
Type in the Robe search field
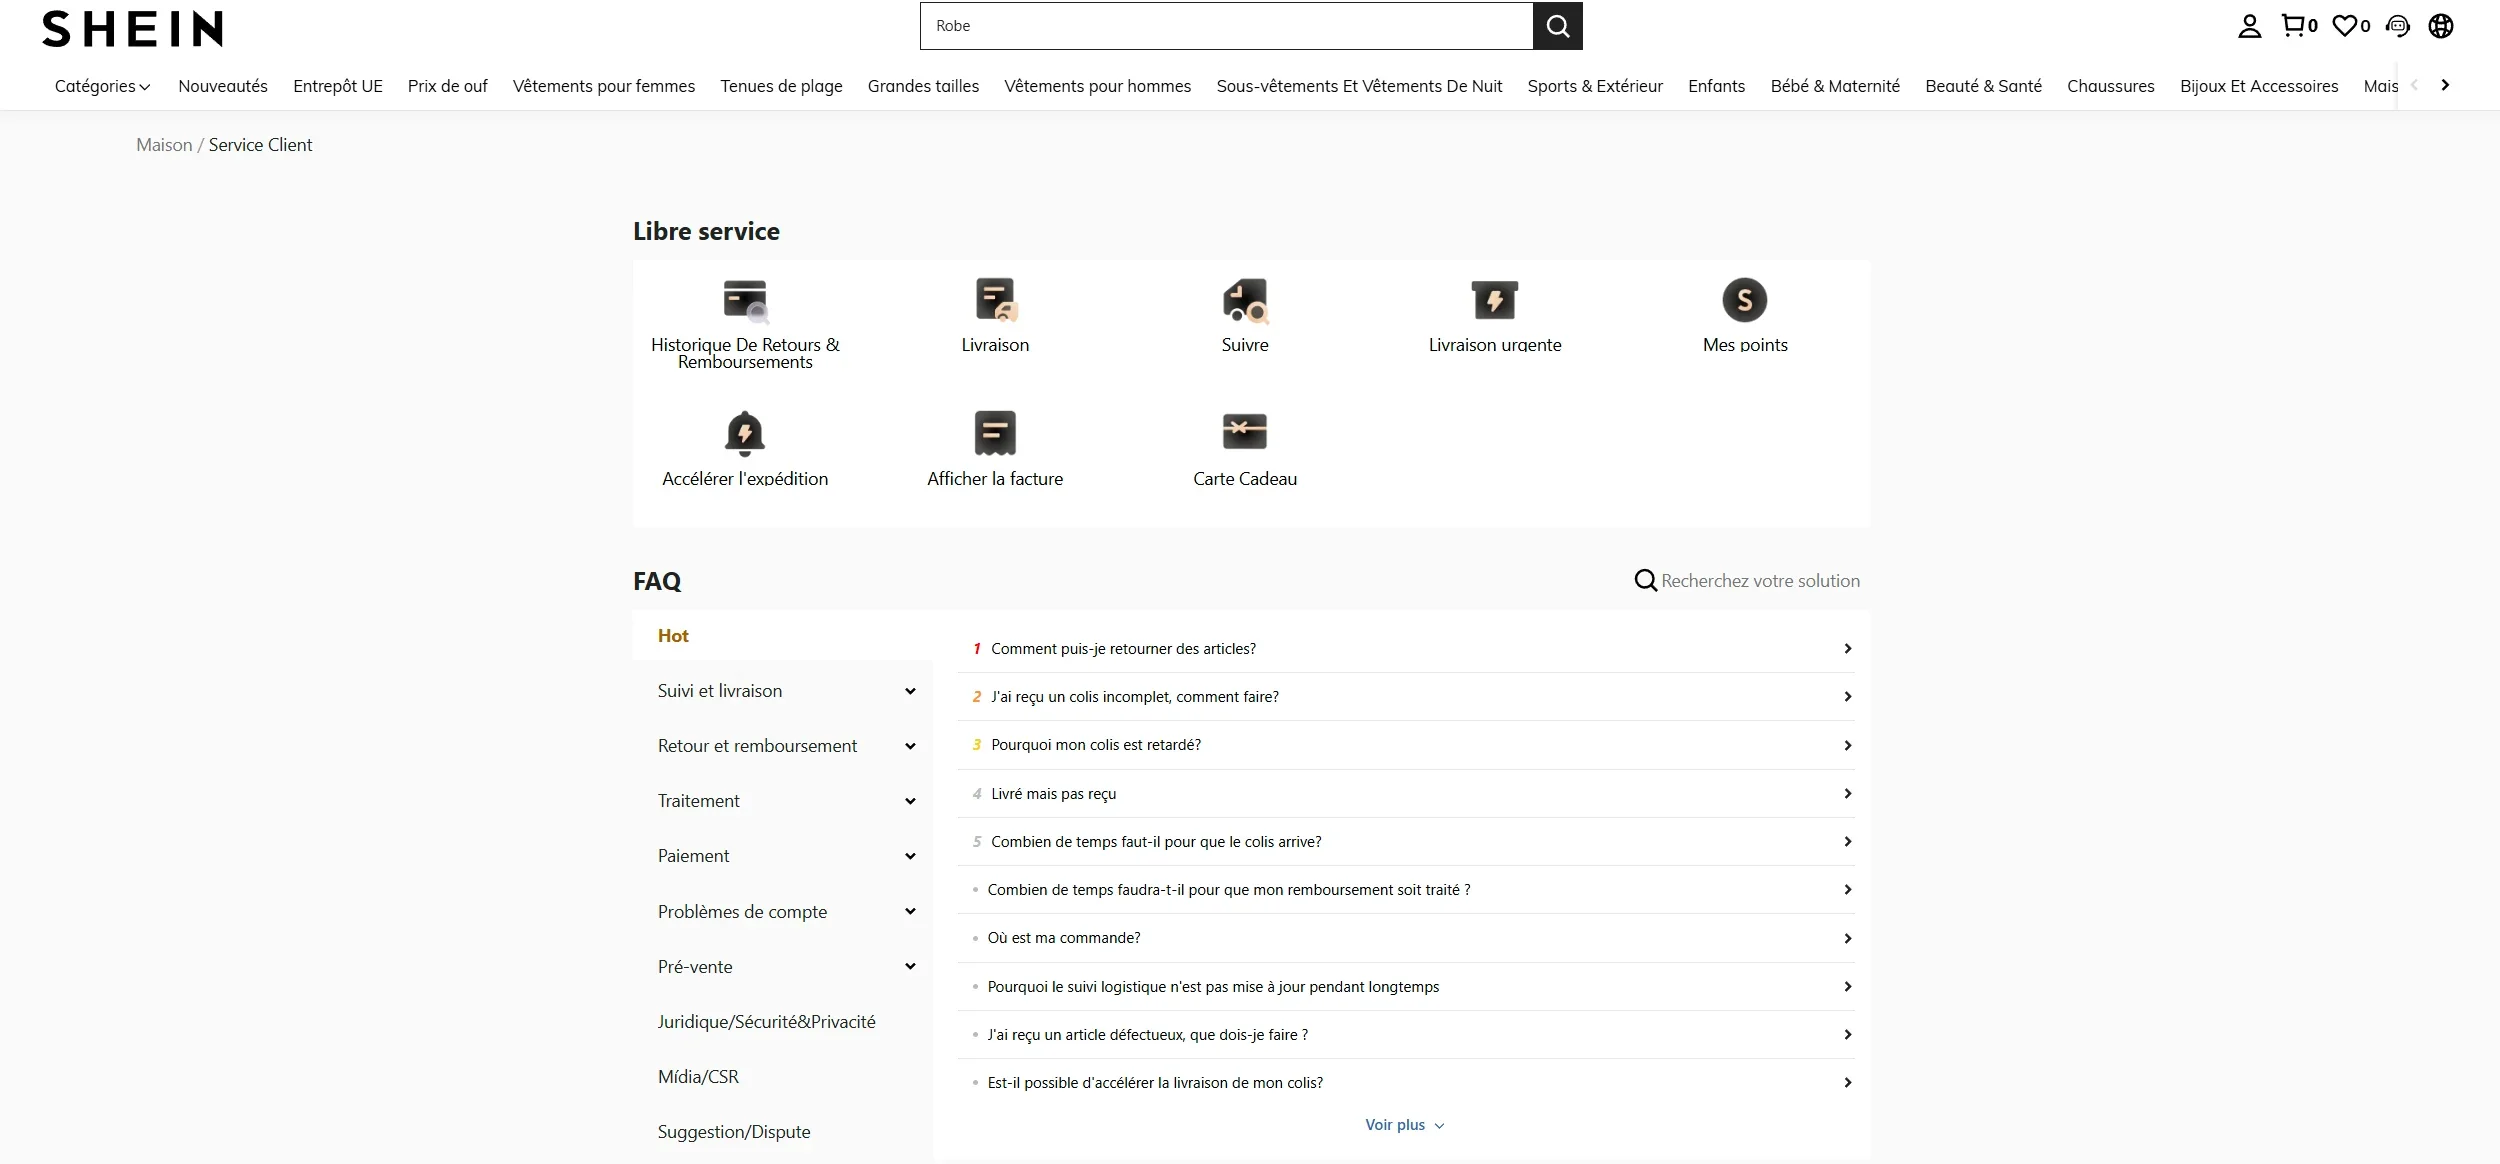tap(1226, 26)
